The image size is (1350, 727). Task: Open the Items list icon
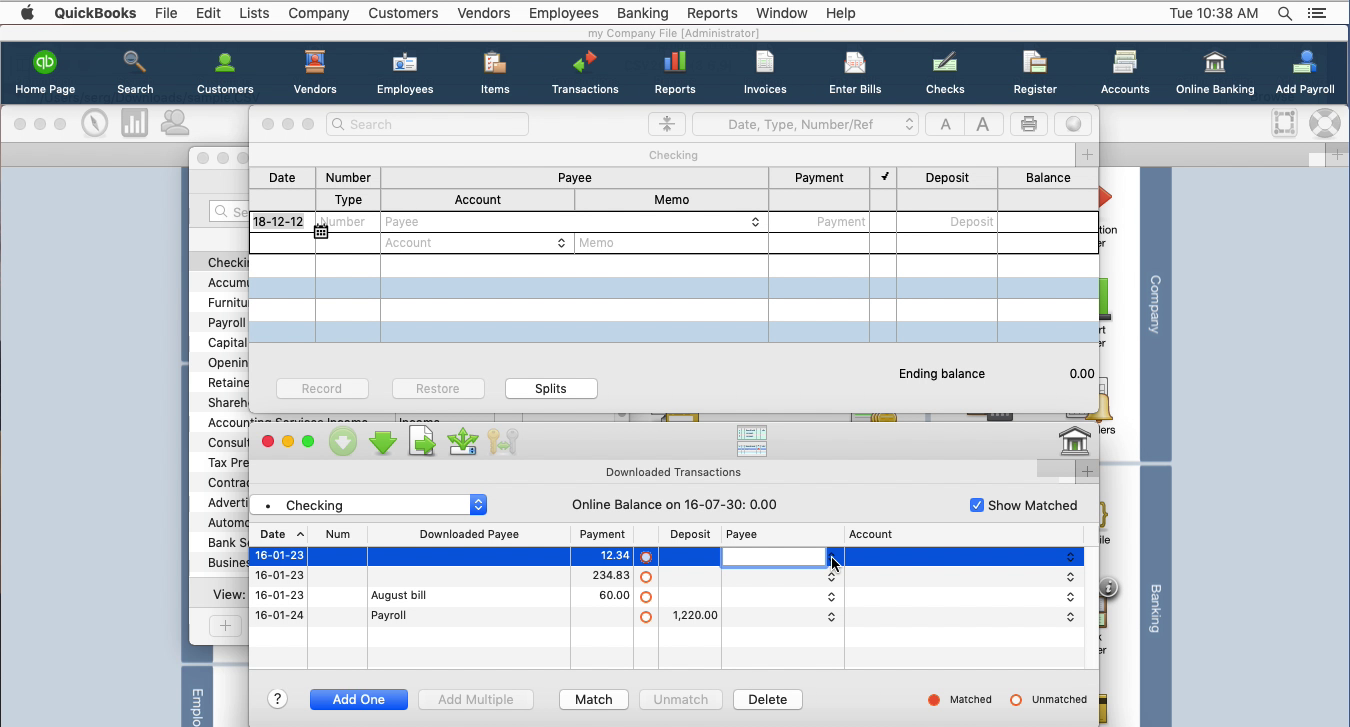[495, 72]
